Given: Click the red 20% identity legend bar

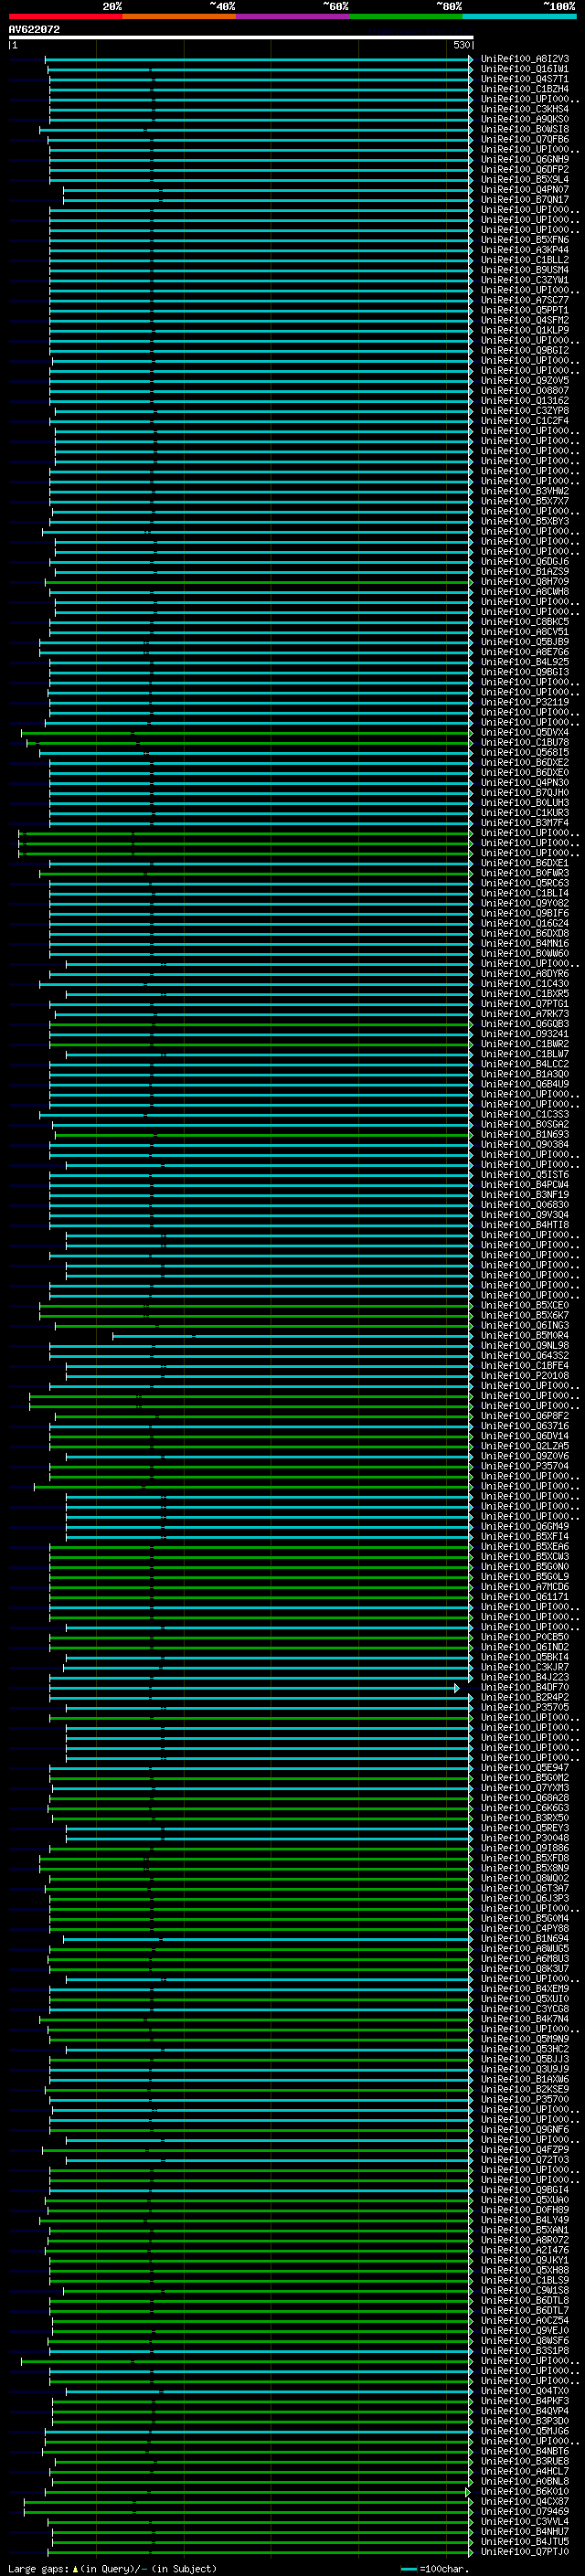Looking at the screenshot, I should [65, 16].
